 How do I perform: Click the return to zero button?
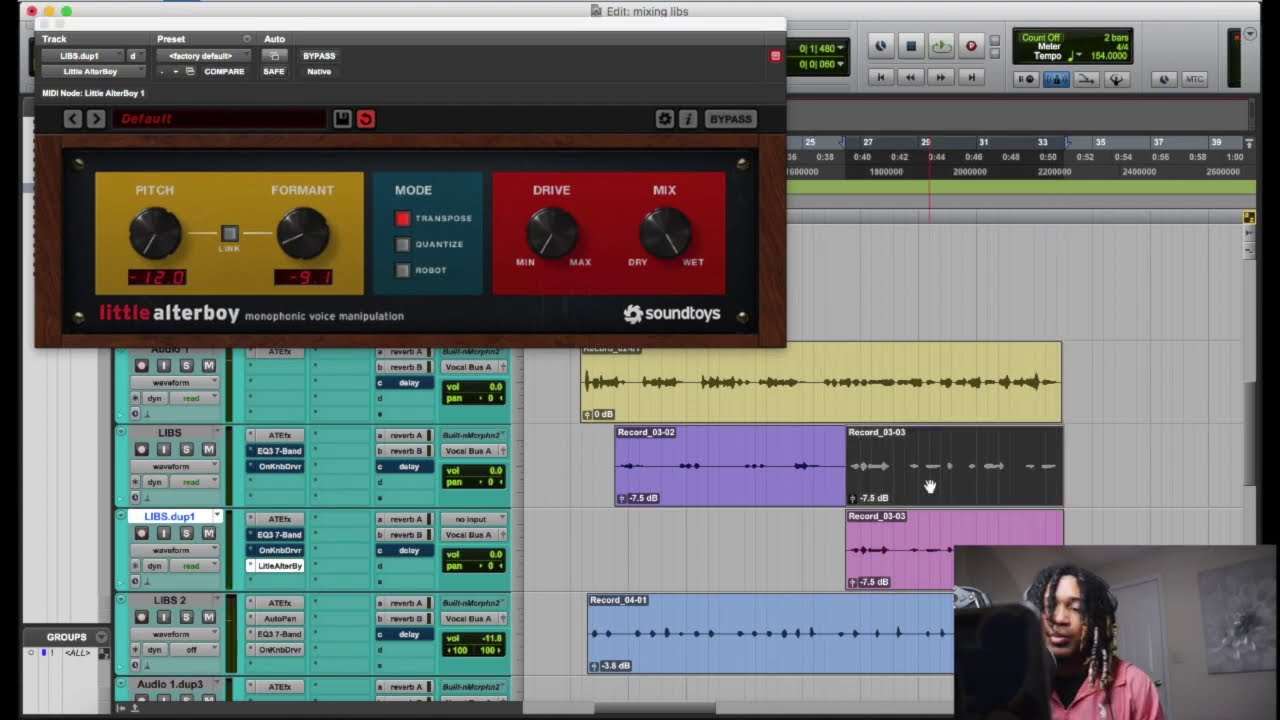(x=881, y=77)
